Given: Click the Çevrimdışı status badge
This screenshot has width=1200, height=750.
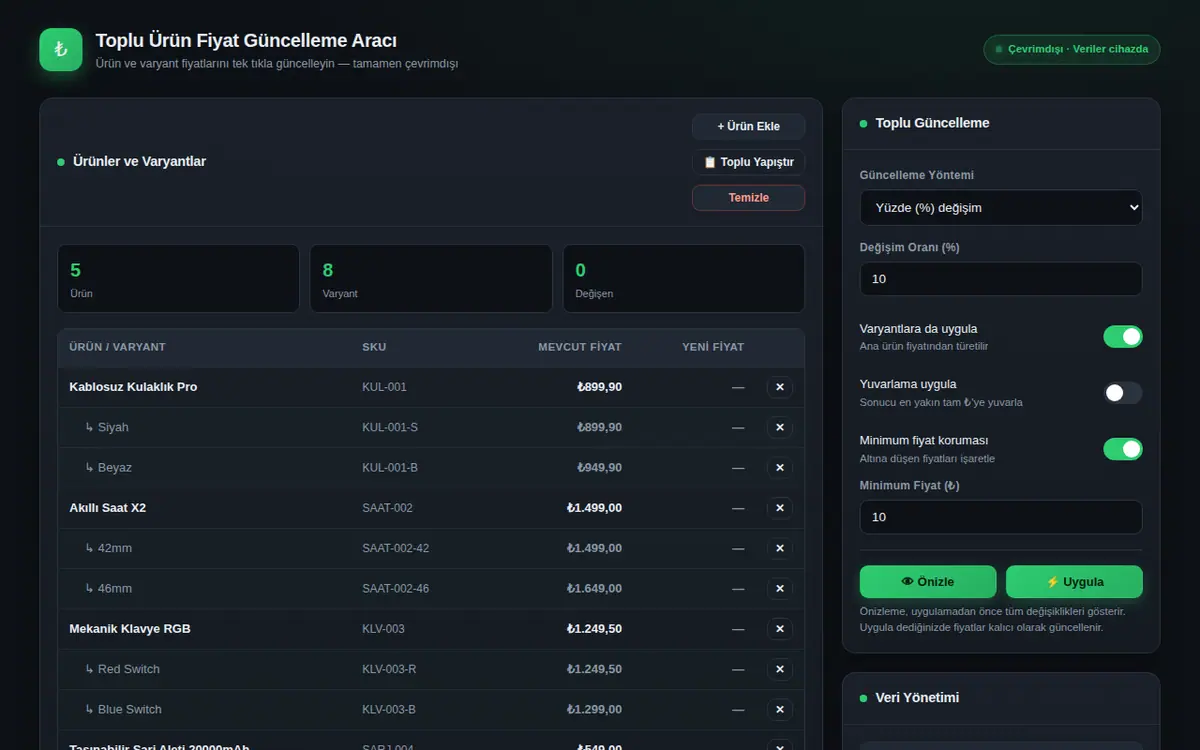Looking at the screenshot, I should 1072,49.
